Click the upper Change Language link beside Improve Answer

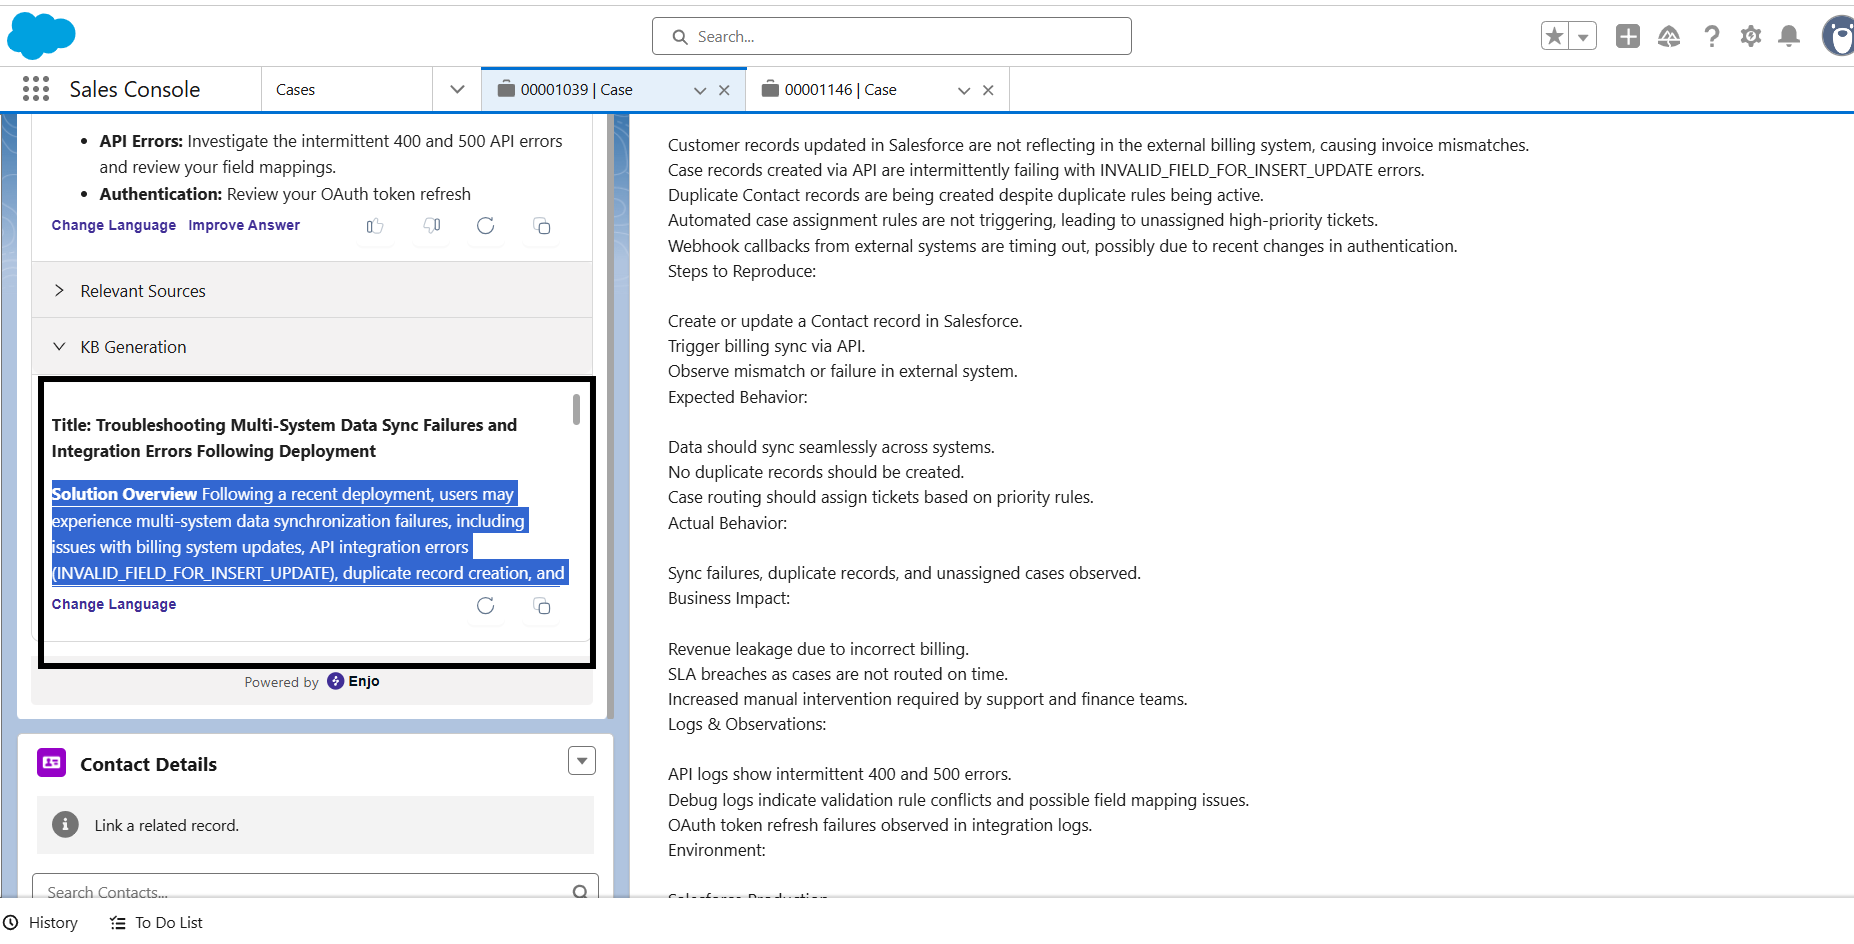pyautogui.click(x=114, y=225)
